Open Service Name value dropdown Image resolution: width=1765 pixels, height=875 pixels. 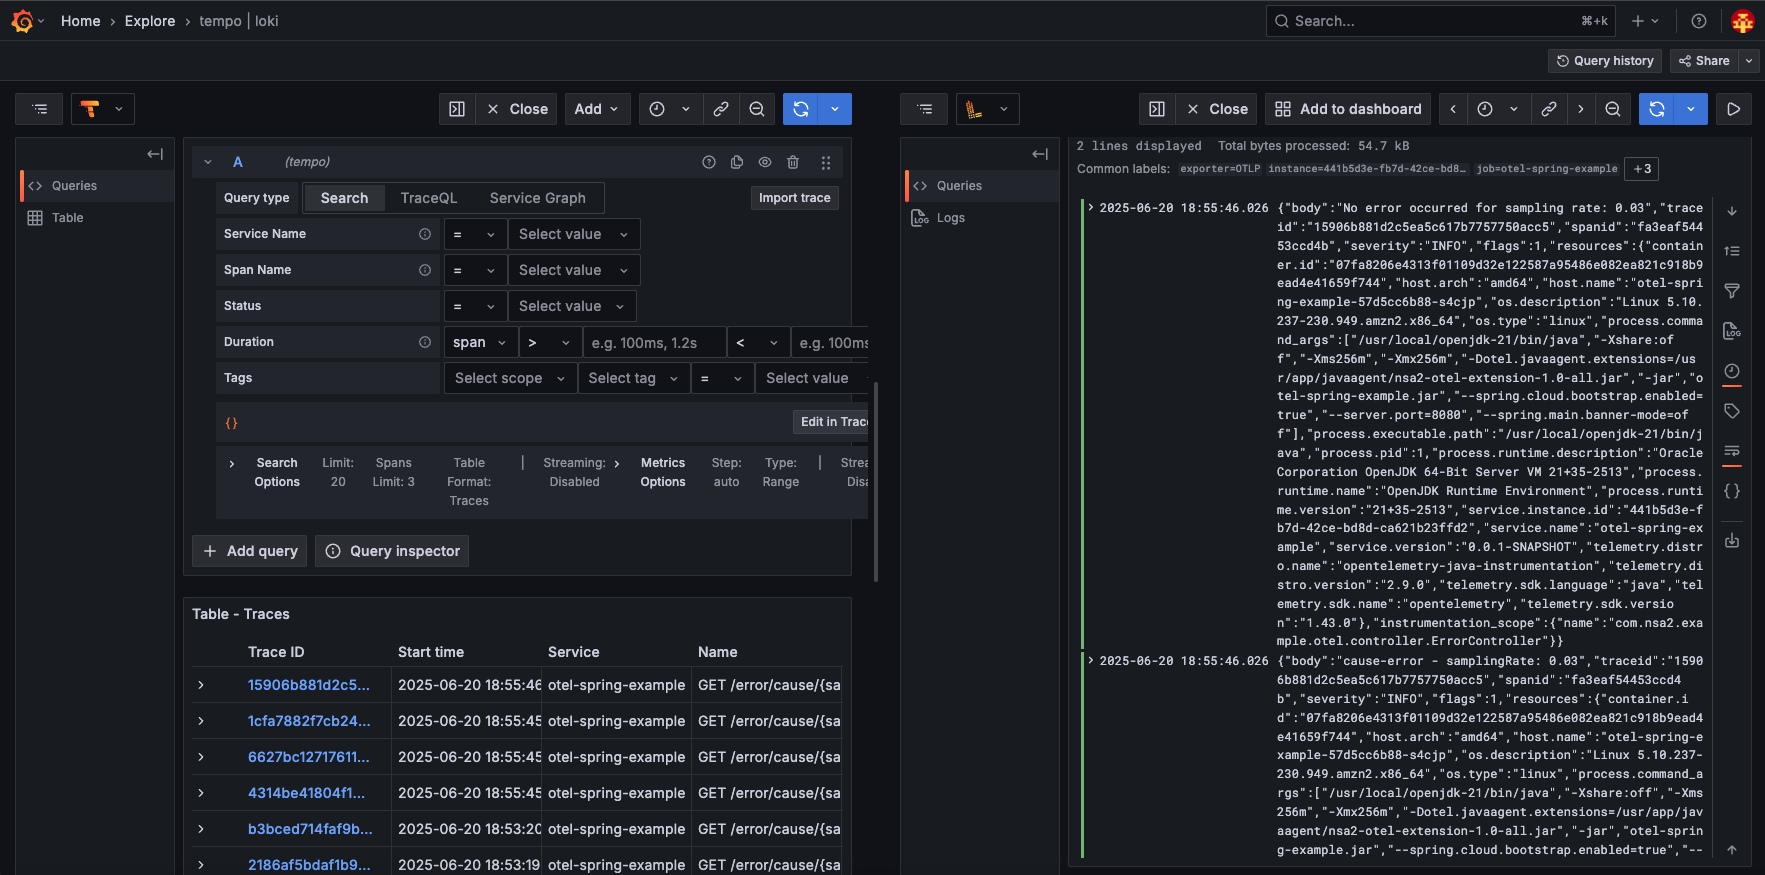point(574,234)
